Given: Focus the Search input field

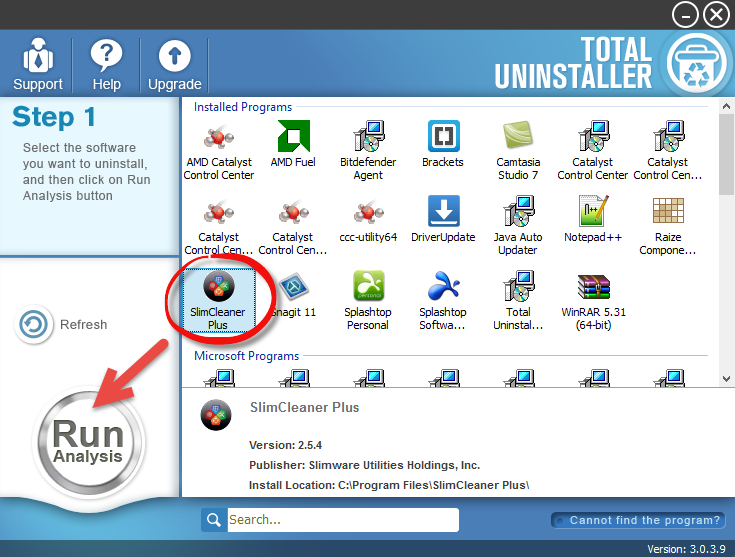Looking at the screenshot, I should [x=343, y=519].
